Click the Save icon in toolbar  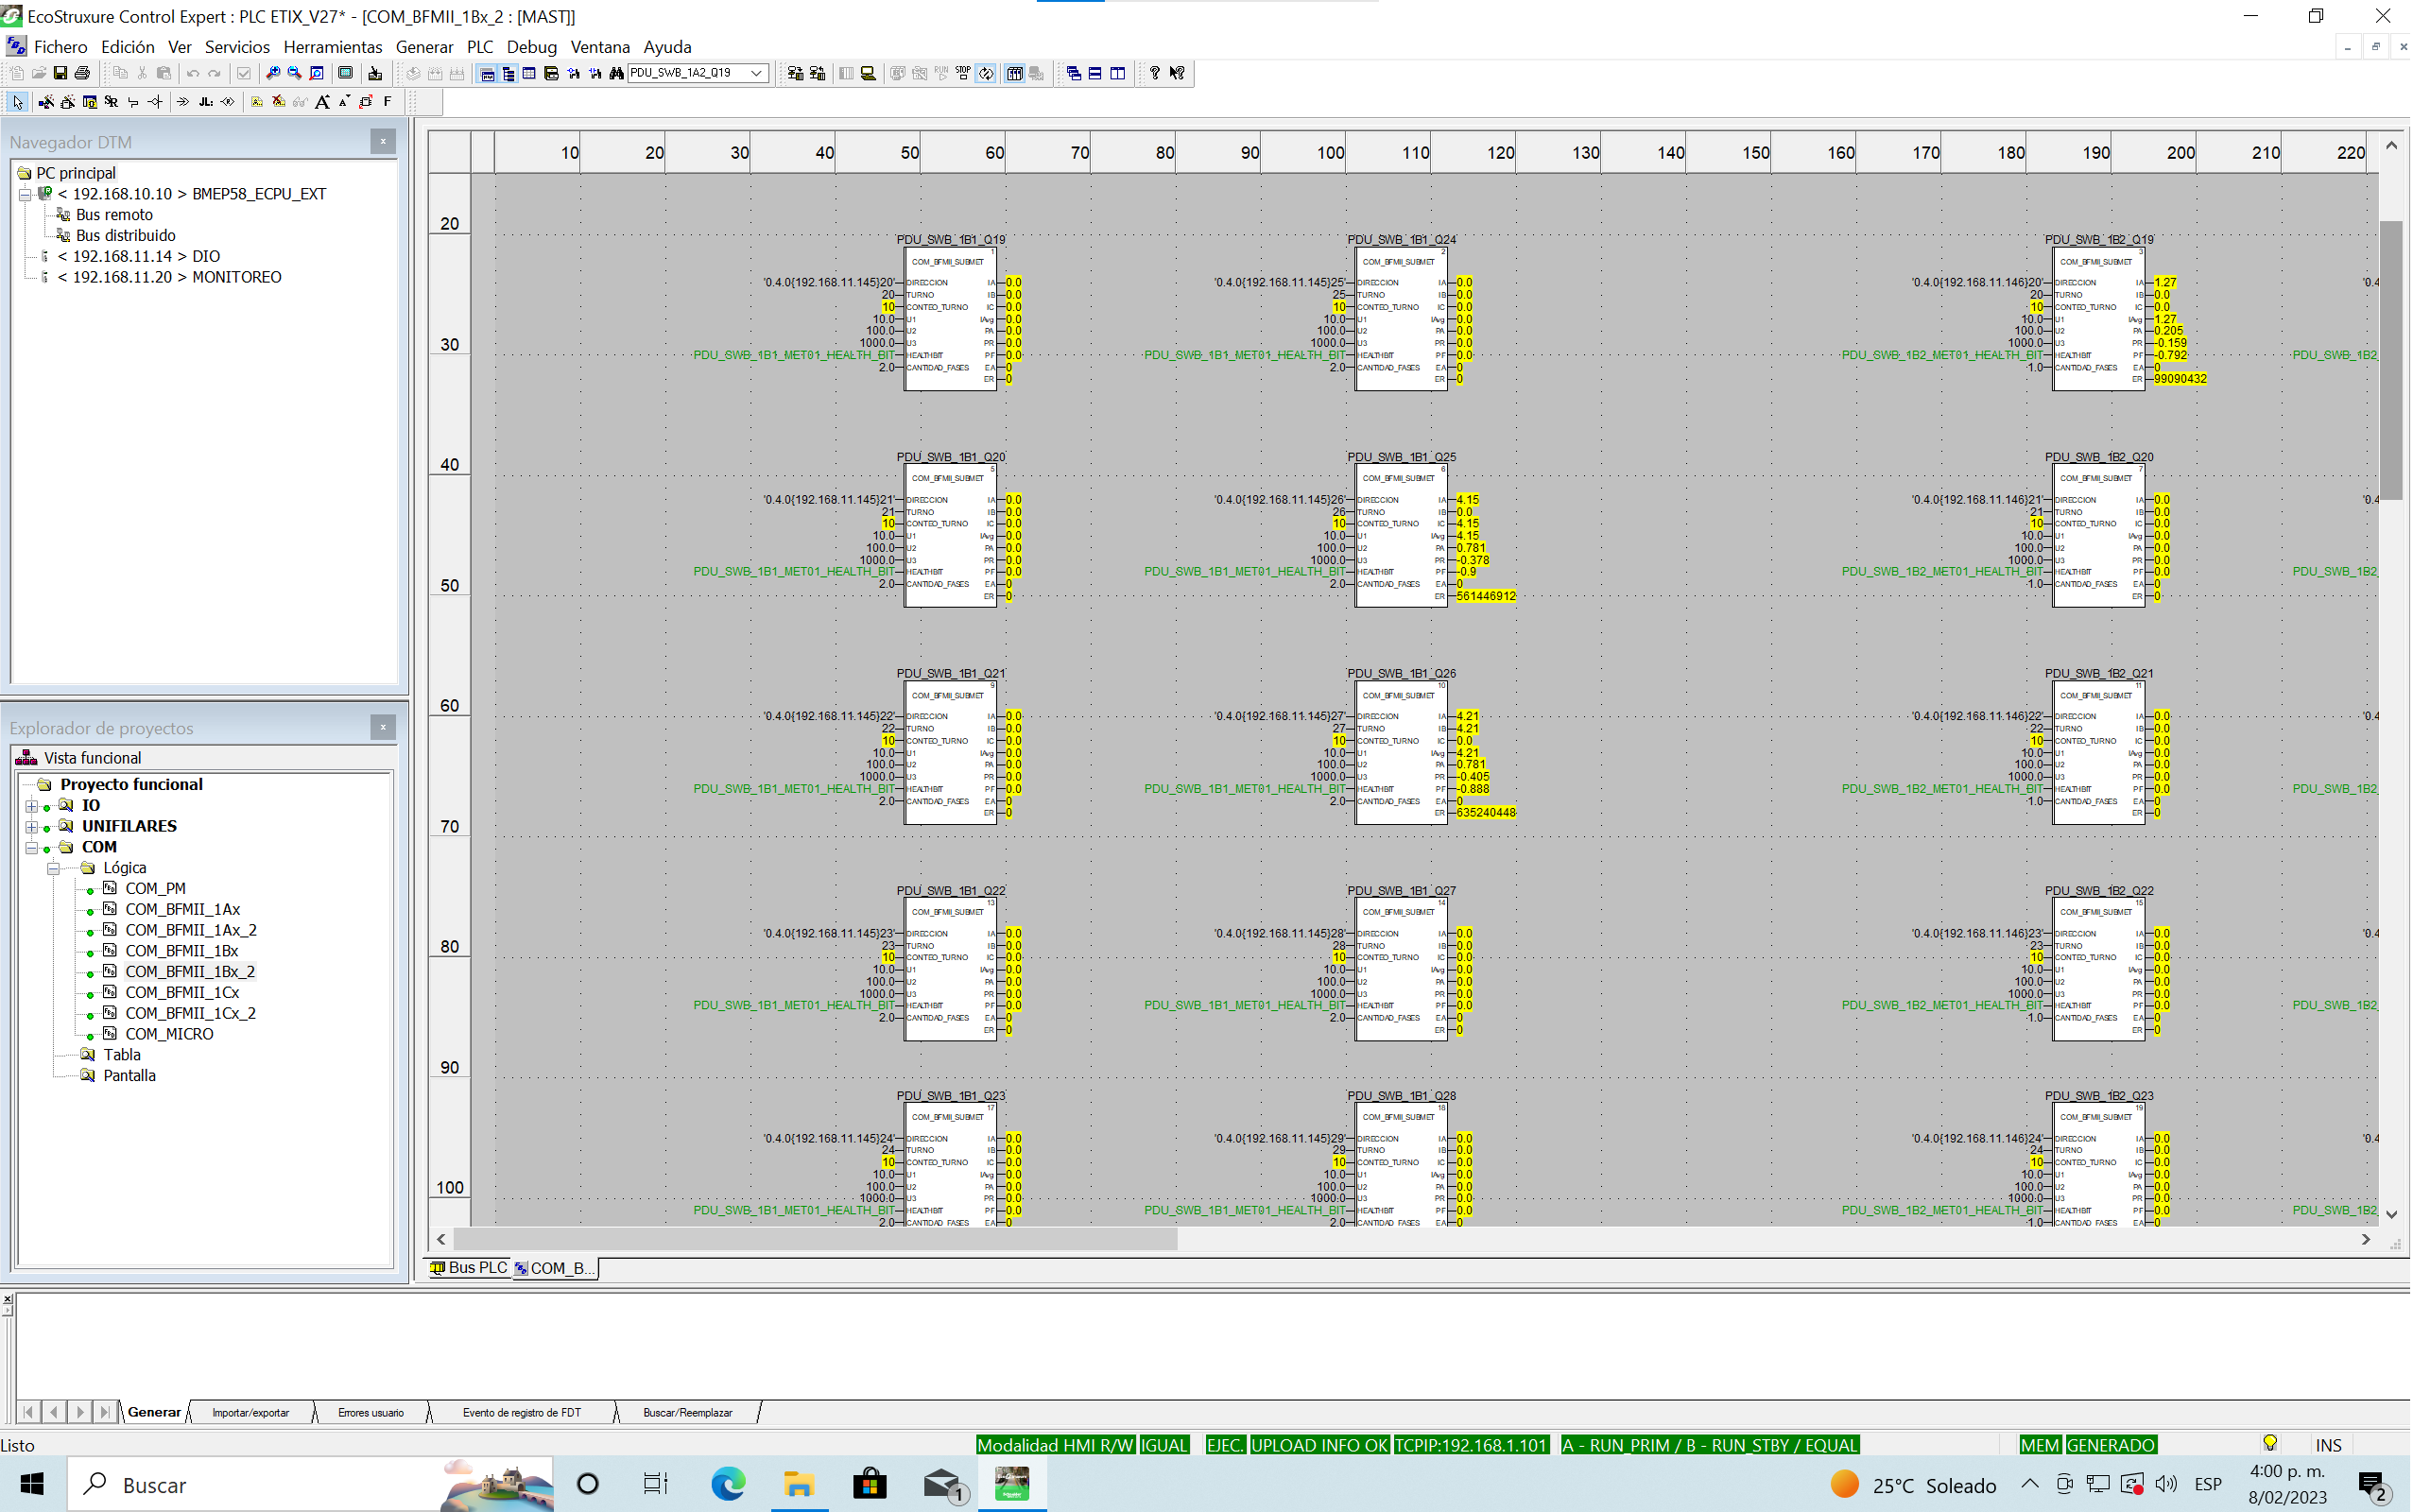click(60, 73)
